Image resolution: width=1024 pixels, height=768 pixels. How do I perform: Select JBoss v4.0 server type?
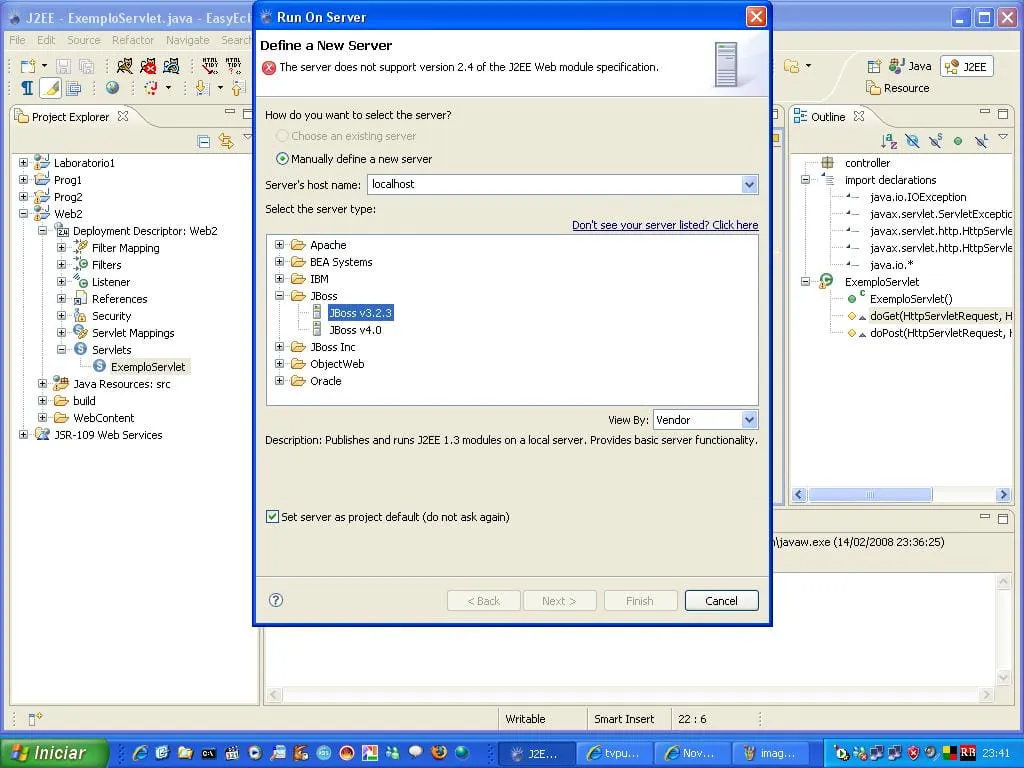pyautogui.click(x=355, y=330)
